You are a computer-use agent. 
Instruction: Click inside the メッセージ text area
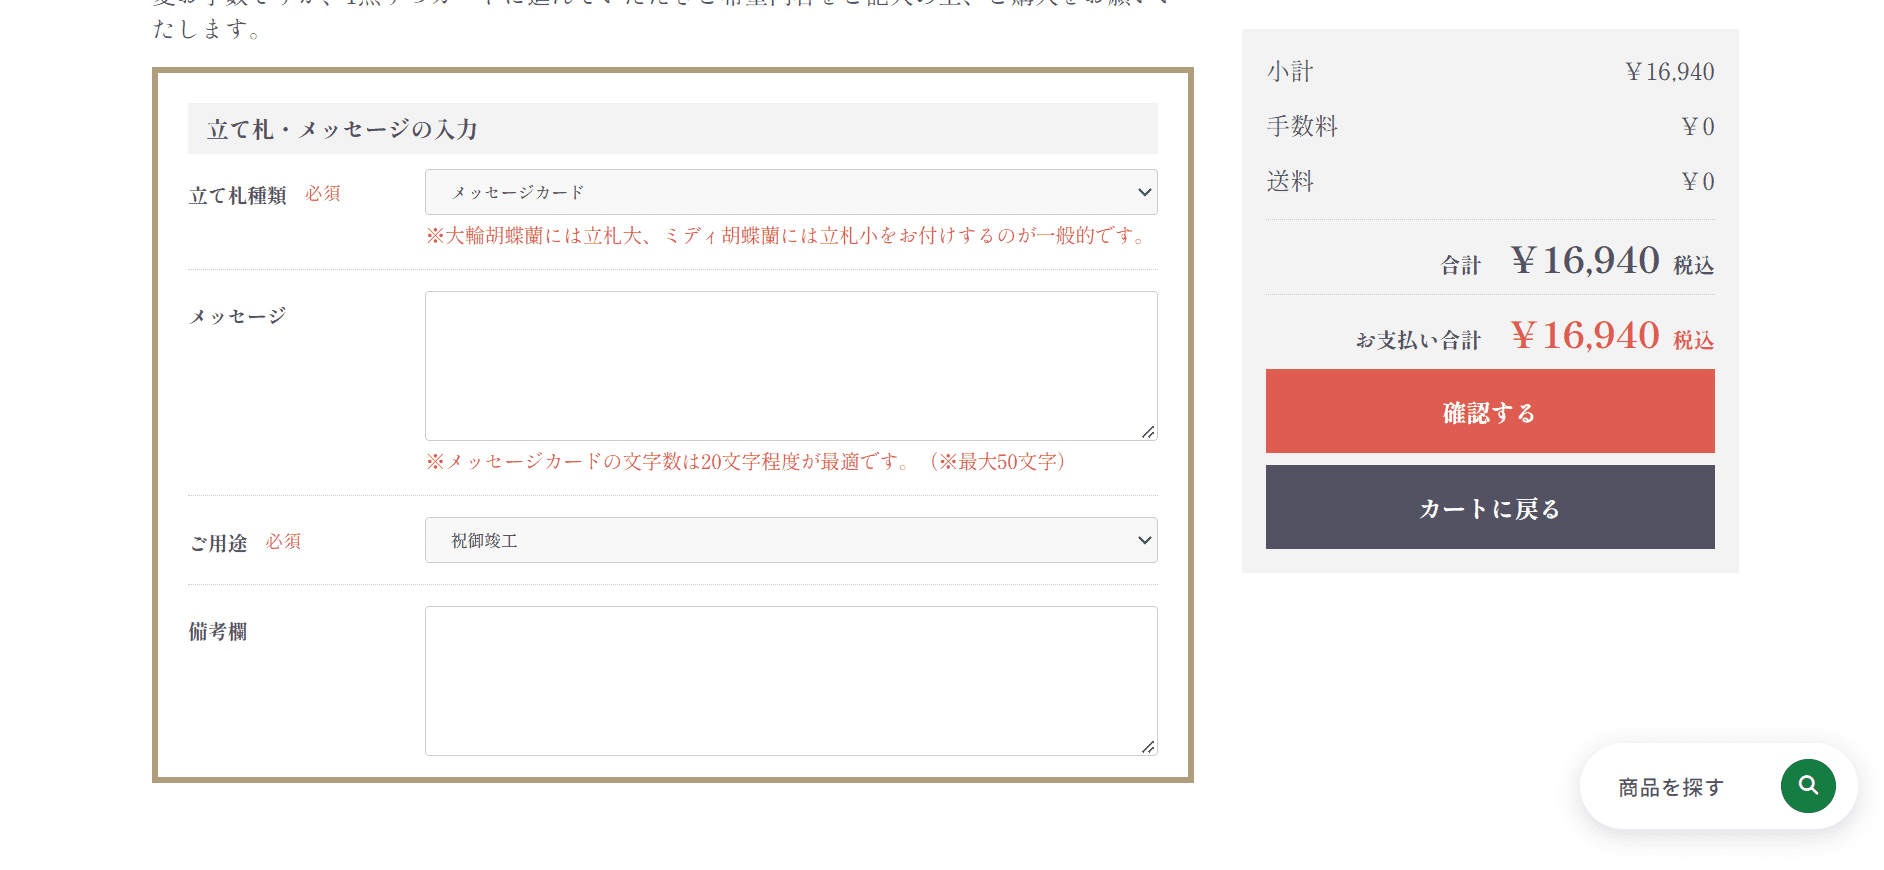pyautogui.click(x=791, y=366)
